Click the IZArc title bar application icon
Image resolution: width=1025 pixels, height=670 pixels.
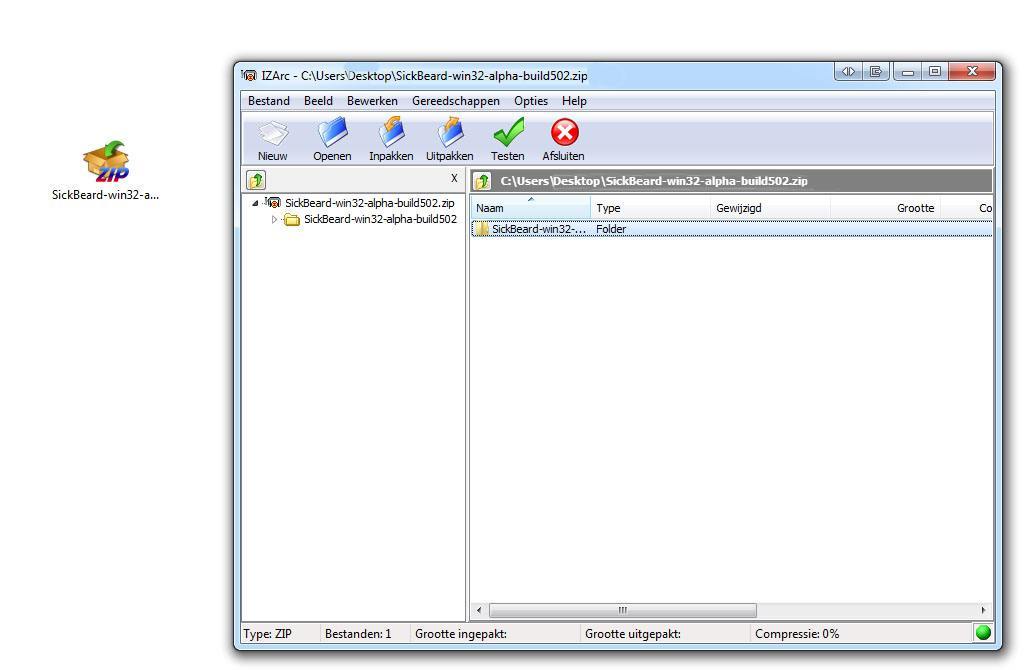click(x=249, y=75)
